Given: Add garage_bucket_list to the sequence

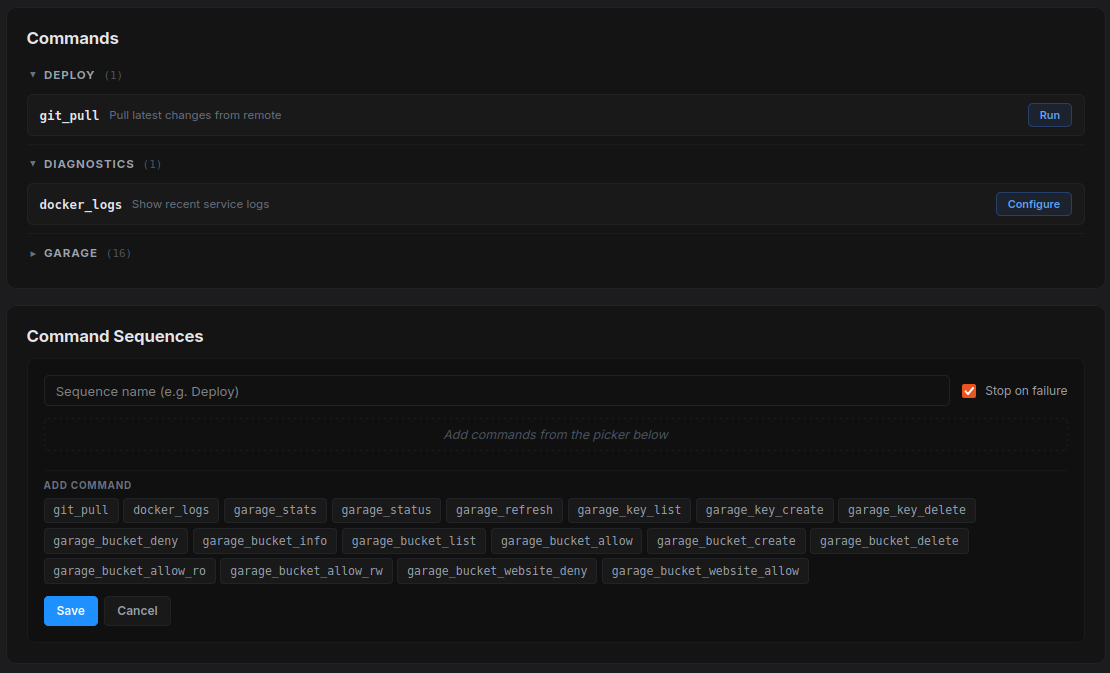Looking at the screenshot, I should (x=414, y=541).
